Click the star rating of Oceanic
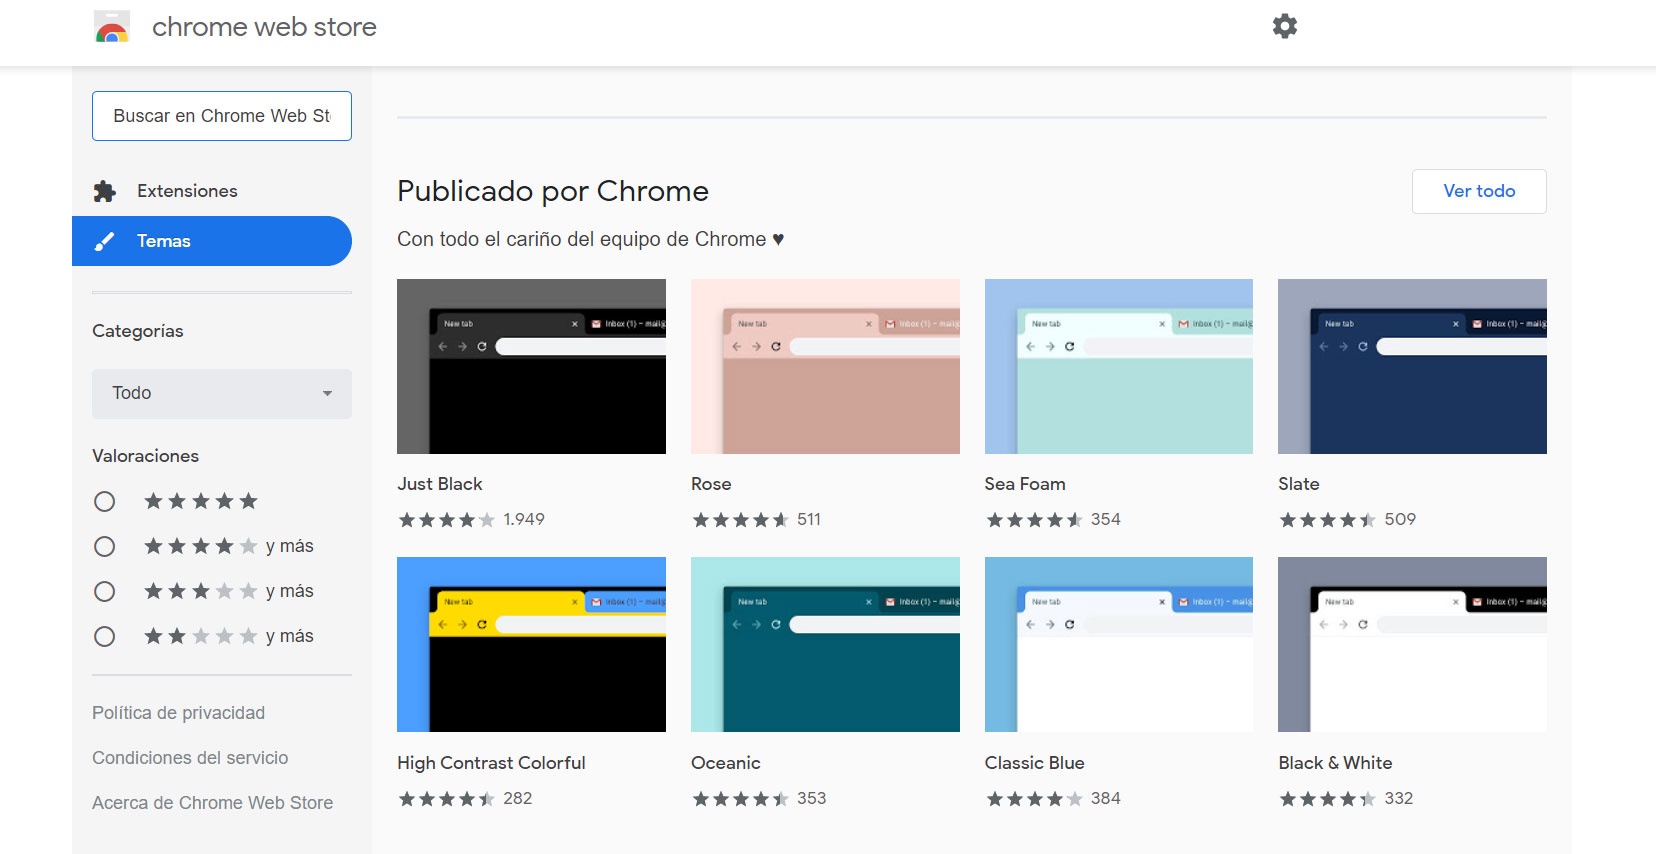 [x=741, y=799]
